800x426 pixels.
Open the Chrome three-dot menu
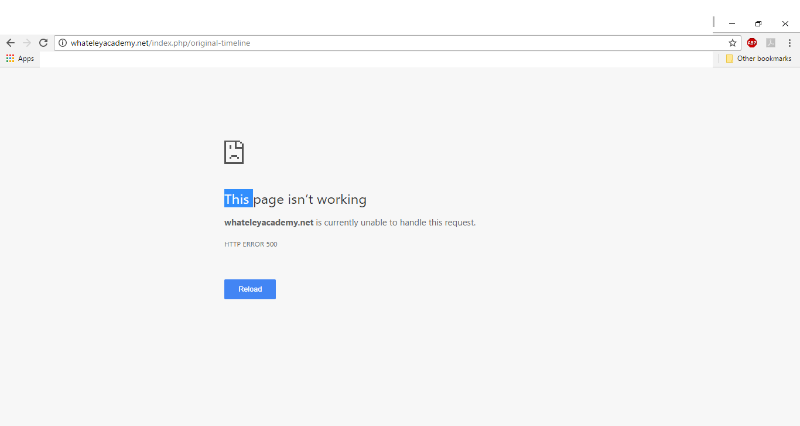789,43
